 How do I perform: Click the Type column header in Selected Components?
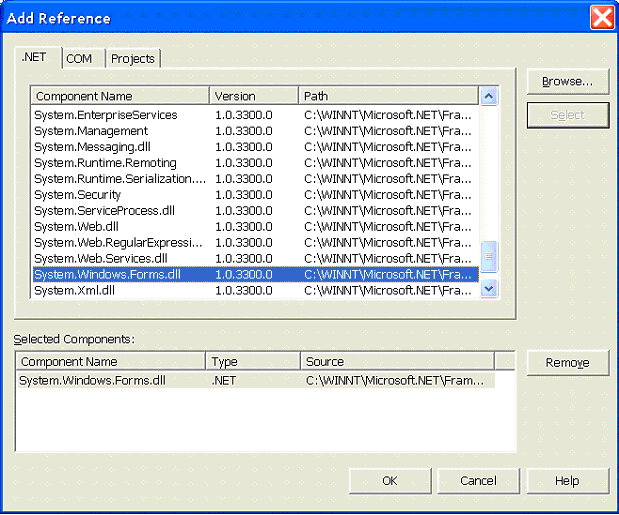pos(253,361)
